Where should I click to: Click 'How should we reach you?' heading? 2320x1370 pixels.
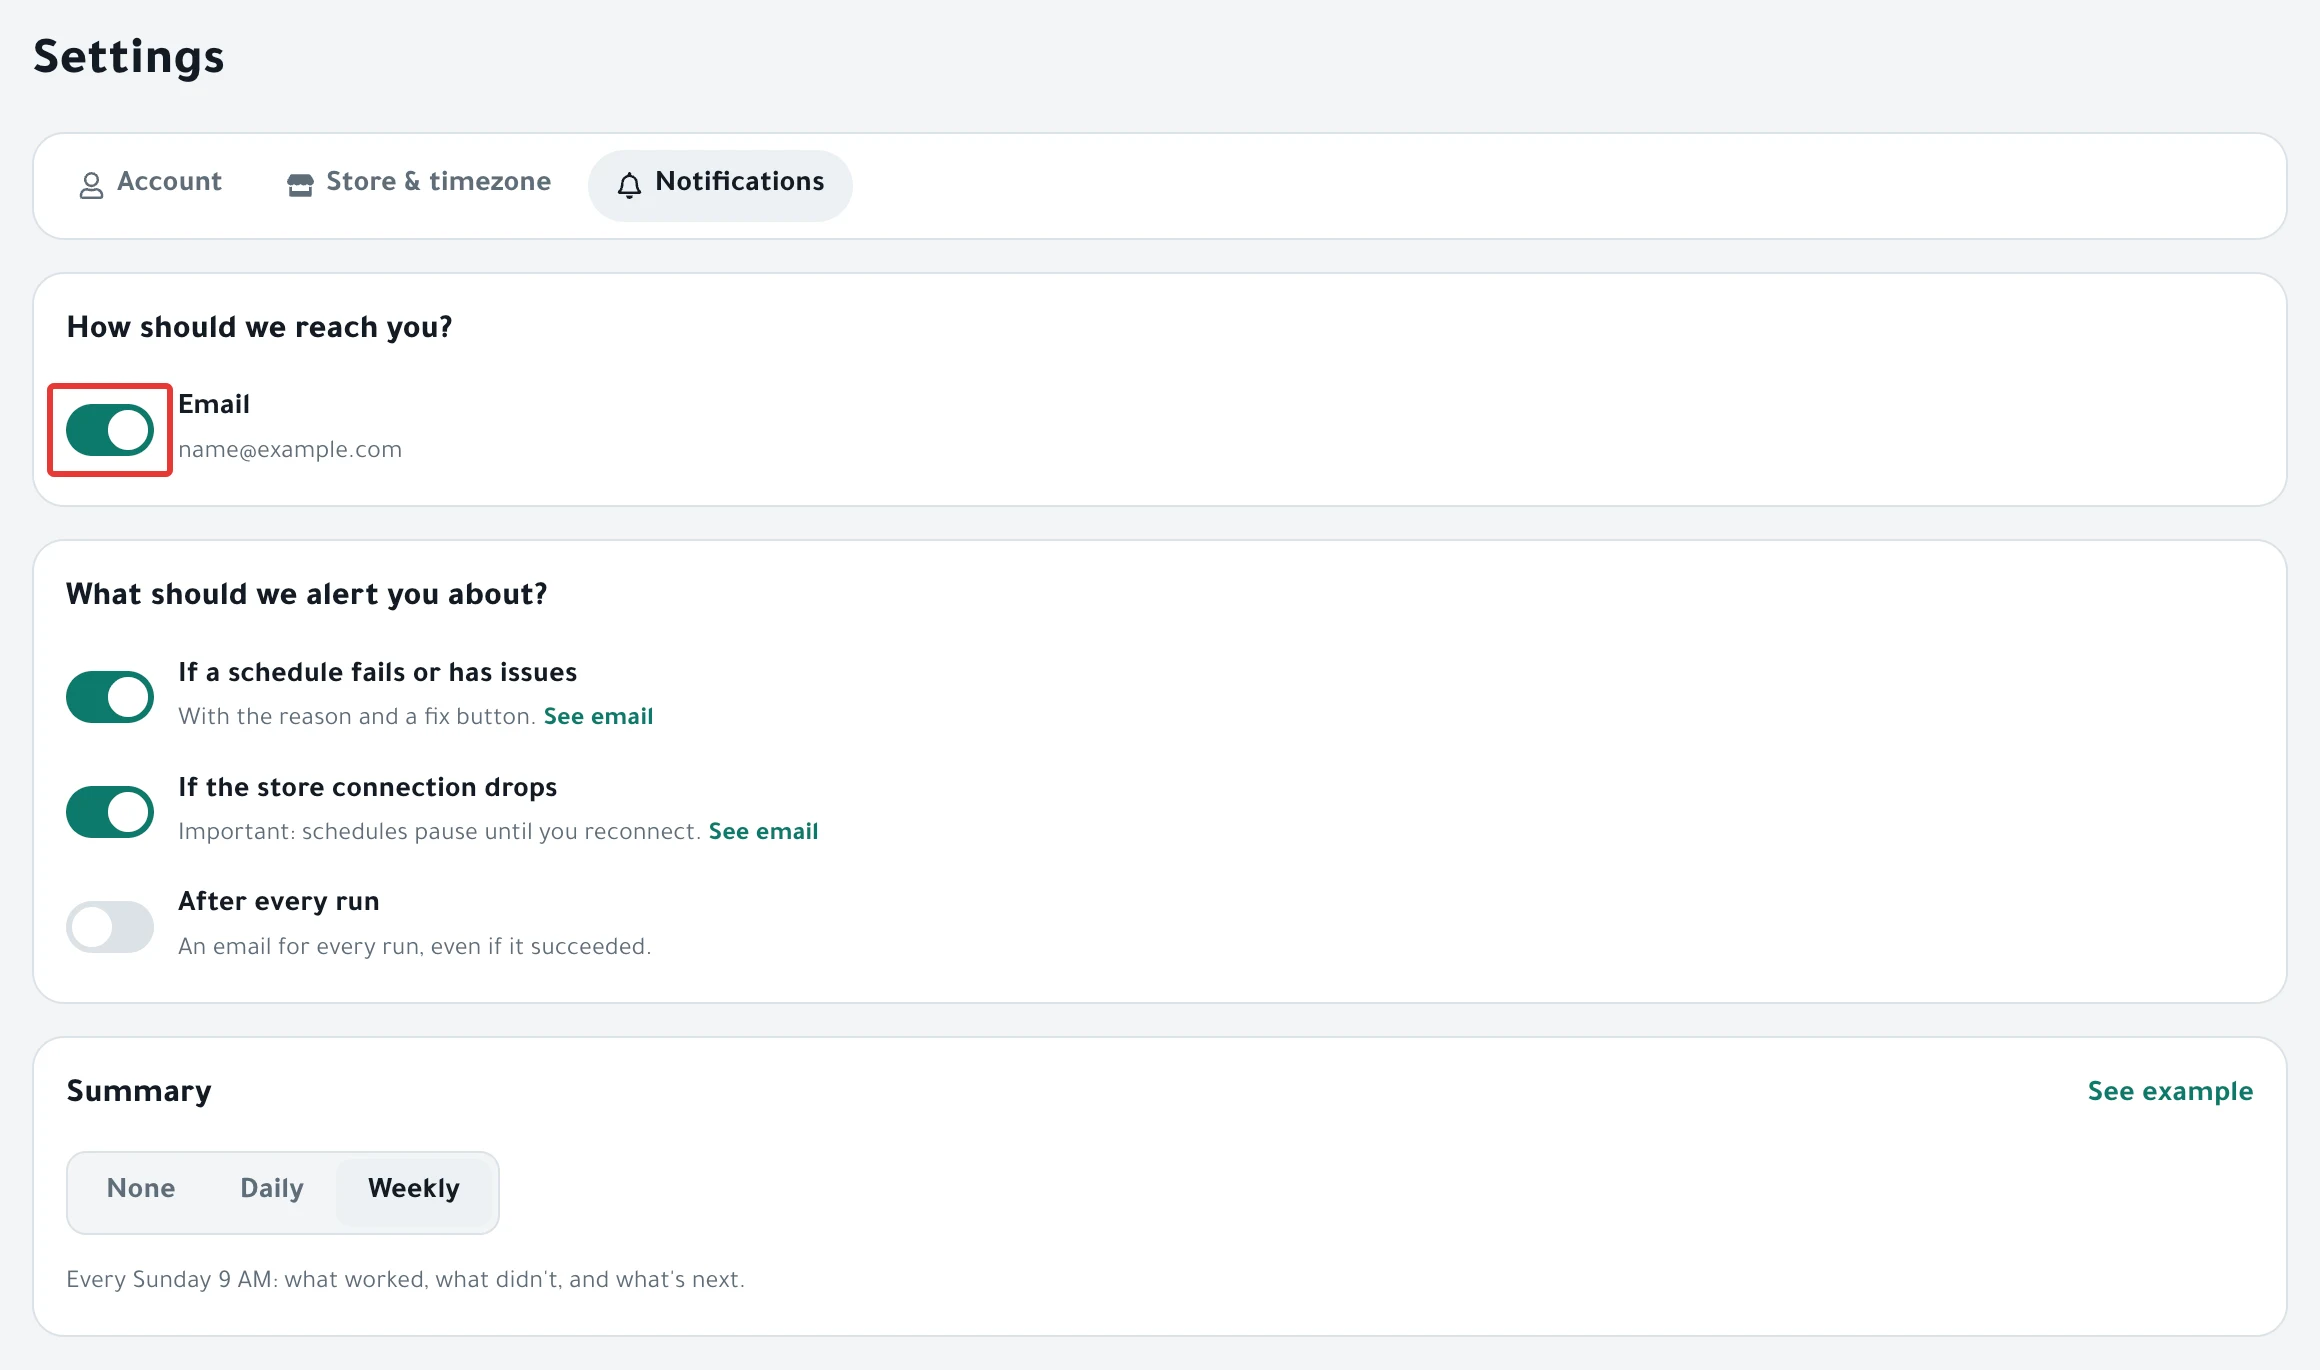click(x=260, y=328)
